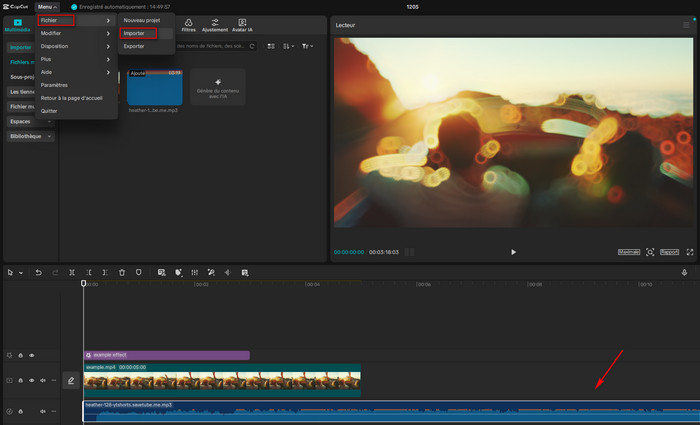This screenshot has width=700, height=425.
Task: Open the Avatar IA panel
Action: (x=242, y=26)
